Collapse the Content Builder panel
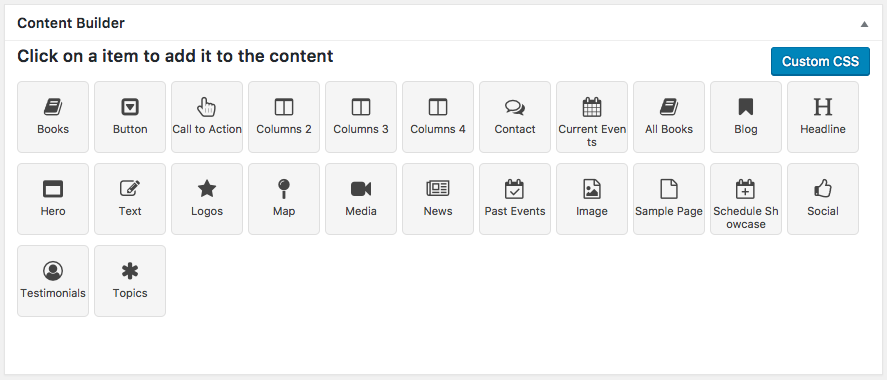 pyautogui.click(x=864, y=24)
